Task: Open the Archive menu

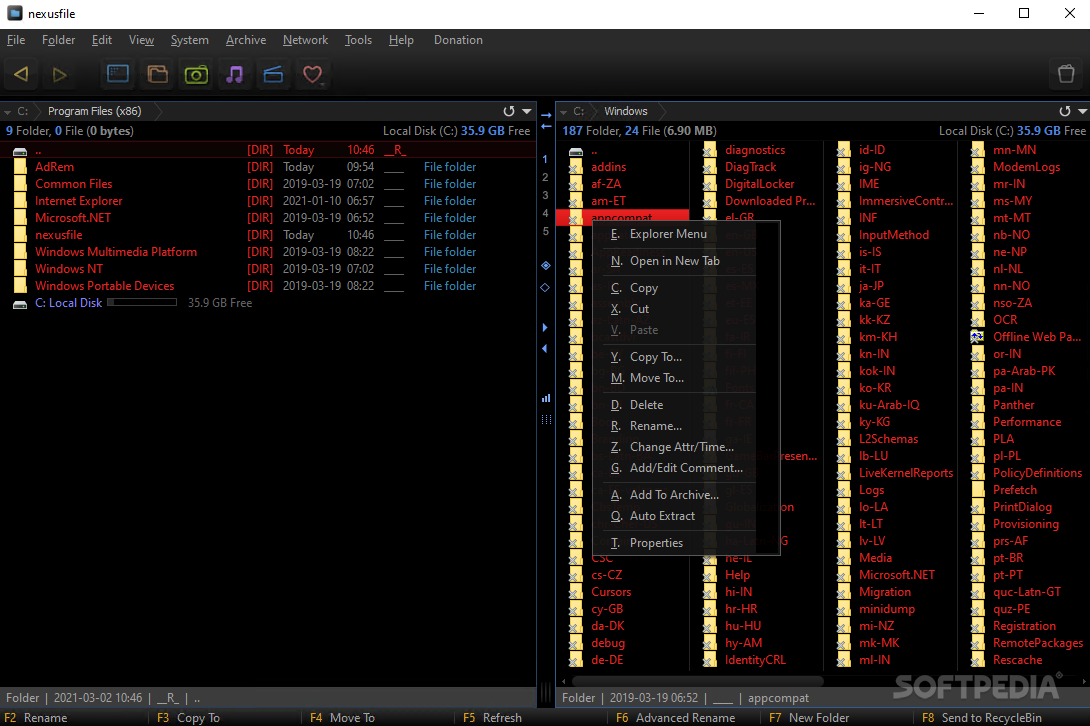Action: point(245,40)
